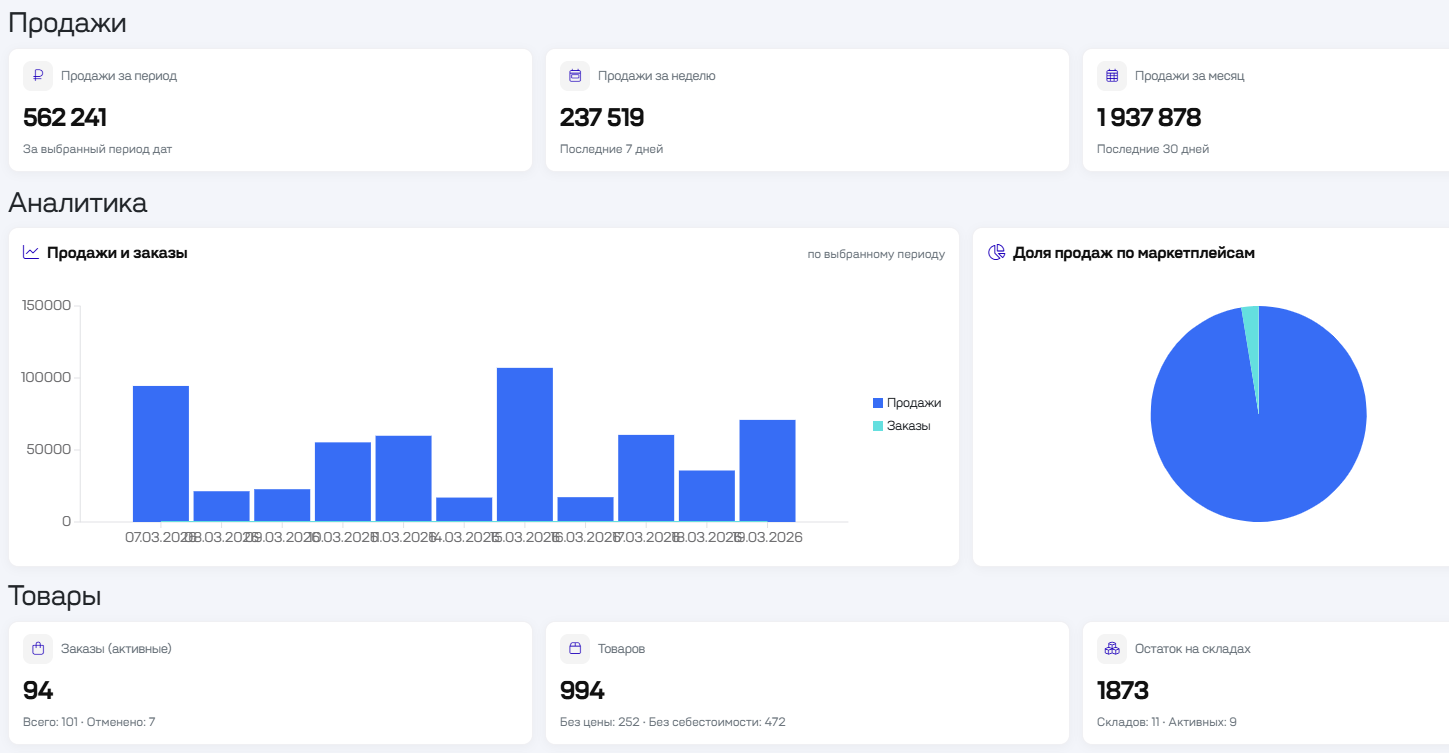This screenshot has width=1449, height=753.
Task: Click the calendar icon beside Продажи за неделю
Action: tap(575, 76)
